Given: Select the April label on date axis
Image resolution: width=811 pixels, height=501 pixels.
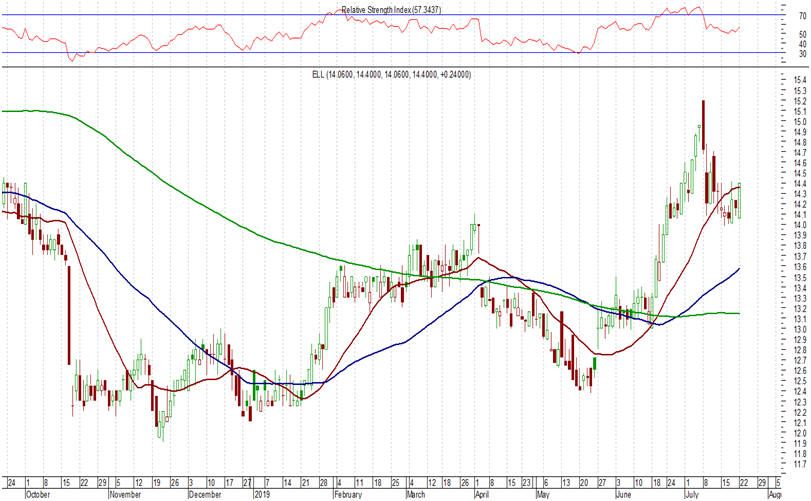Looking at the screenshot, I should coord(482,493).
